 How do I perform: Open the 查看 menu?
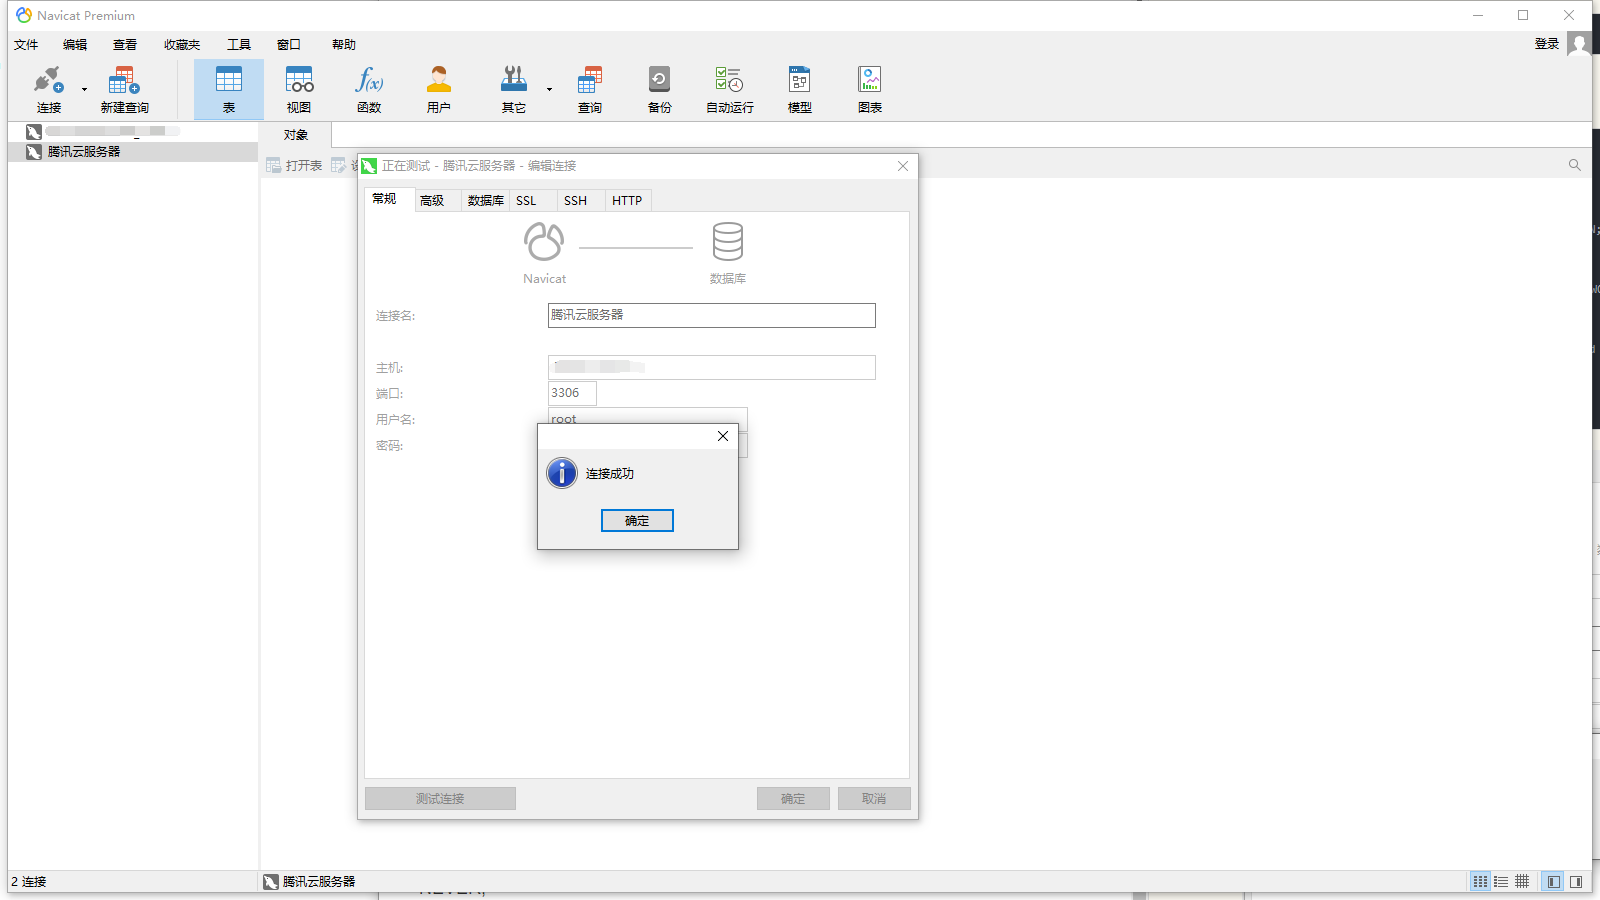[x=125, y=45]
